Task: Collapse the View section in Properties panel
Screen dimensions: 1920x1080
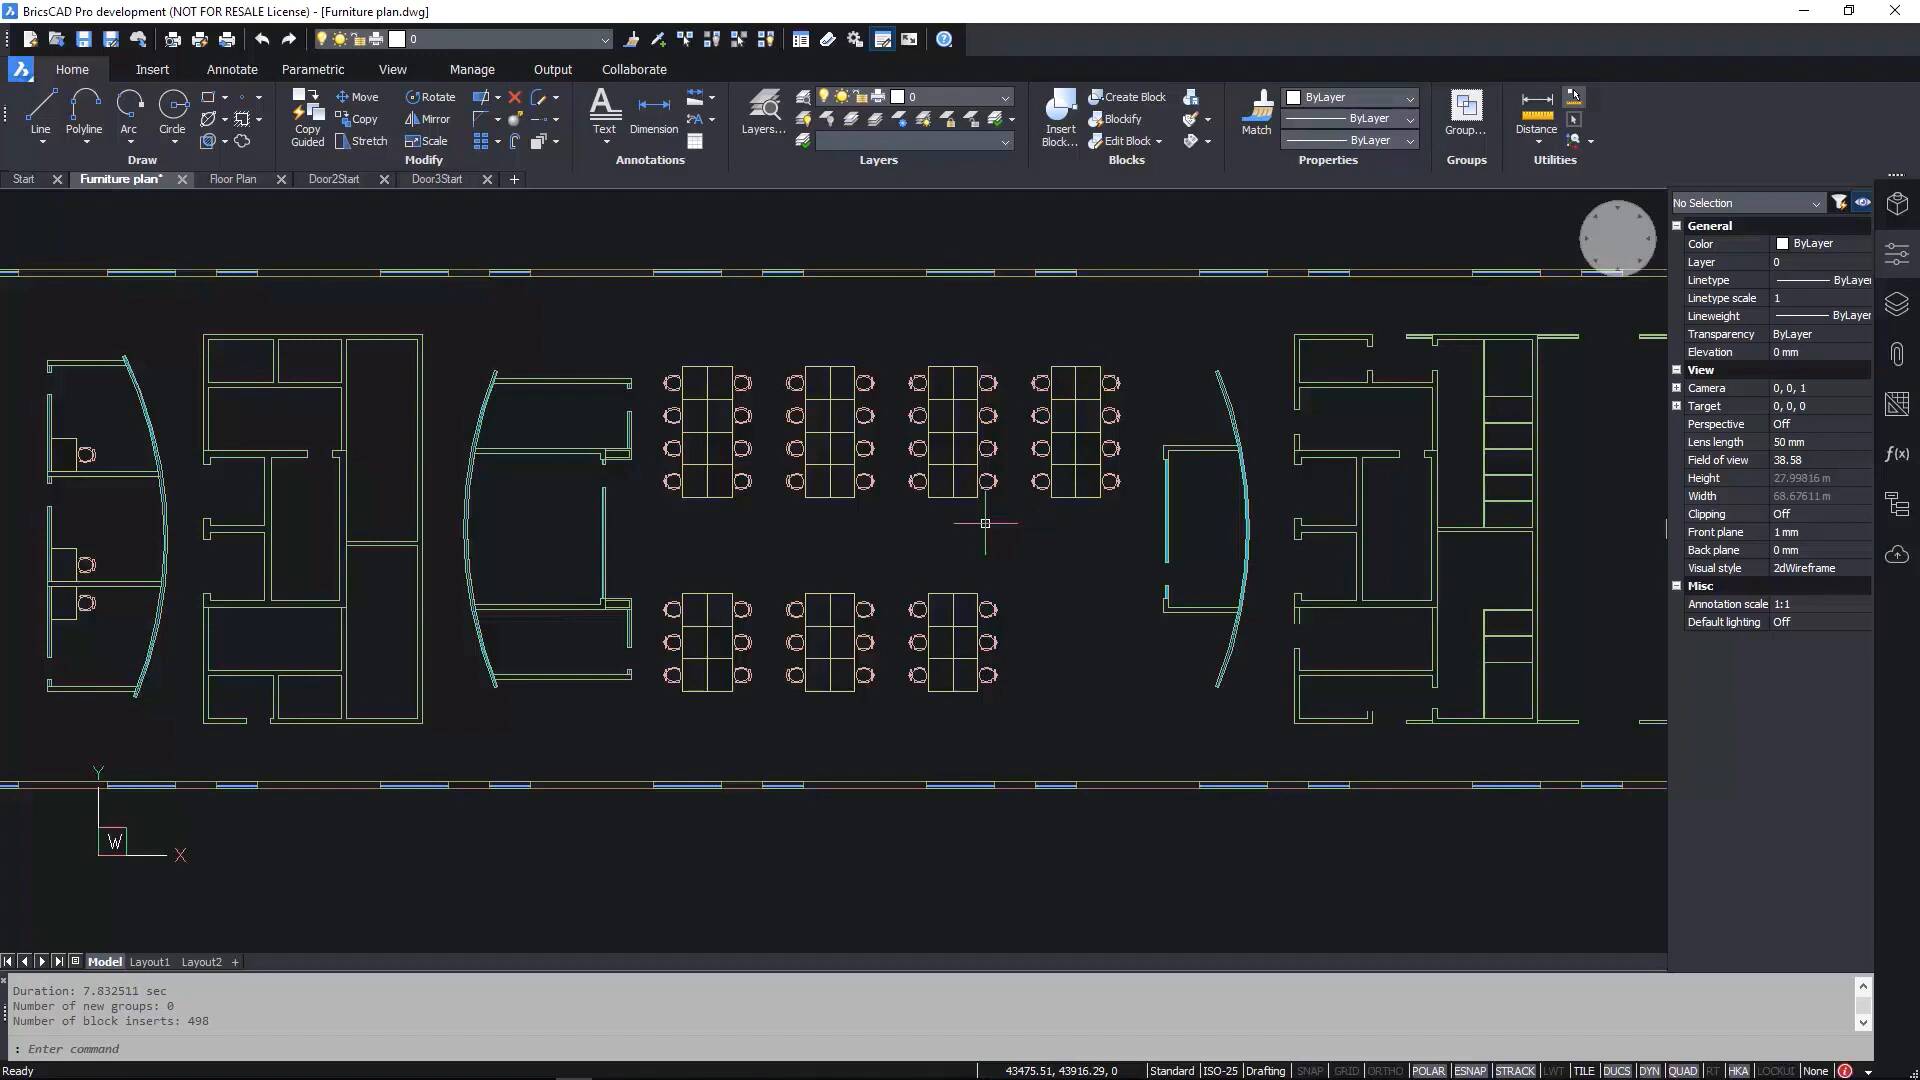Action: pos(1677,370)
